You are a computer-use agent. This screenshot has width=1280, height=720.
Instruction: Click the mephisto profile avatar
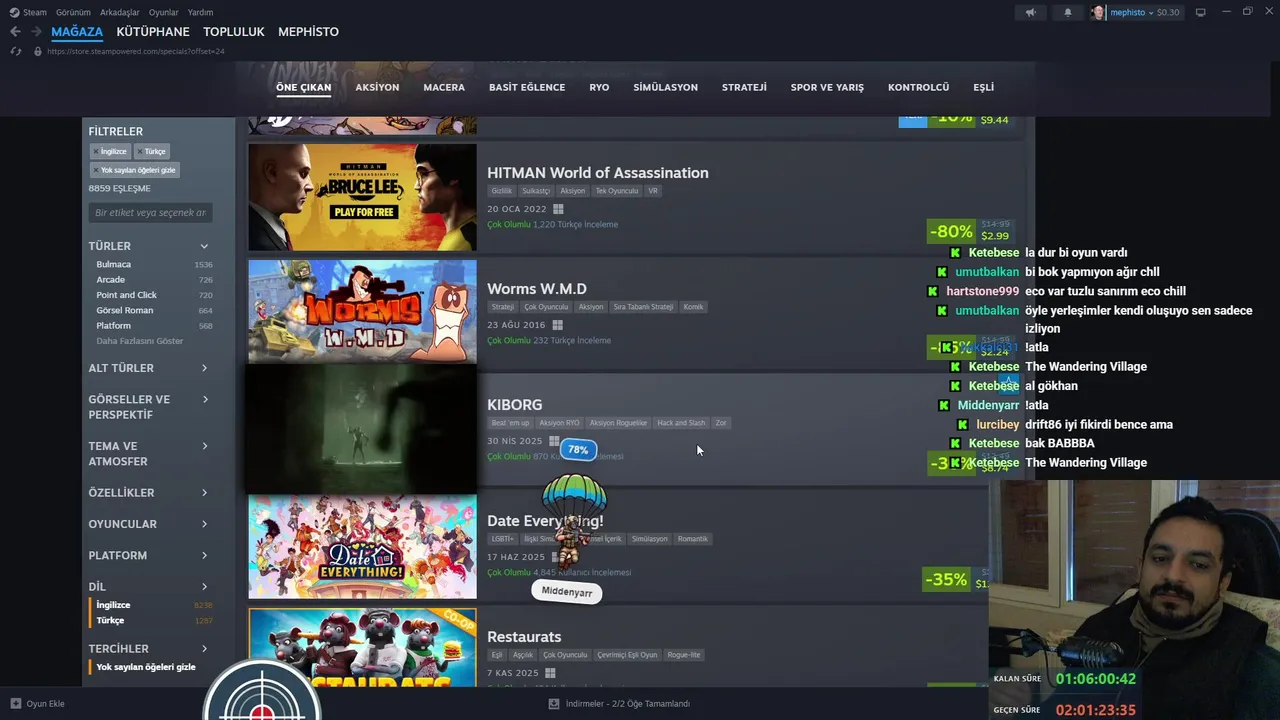(1098, 12)
